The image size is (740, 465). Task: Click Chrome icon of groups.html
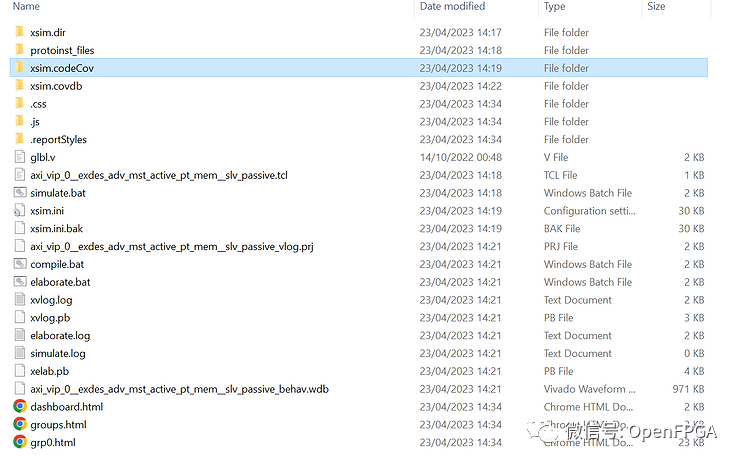pos(20,424)
